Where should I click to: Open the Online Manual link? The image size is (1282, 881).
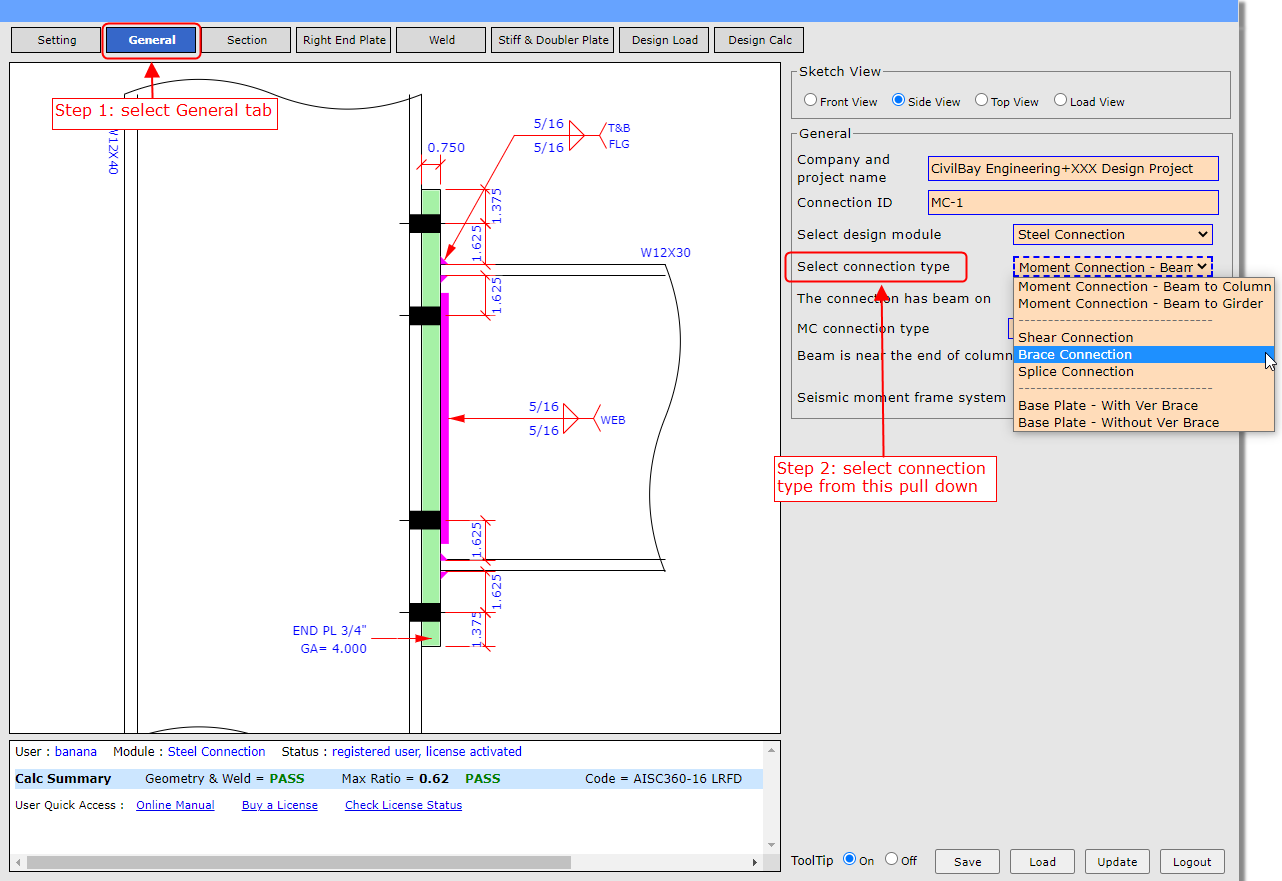pos(175,805)
